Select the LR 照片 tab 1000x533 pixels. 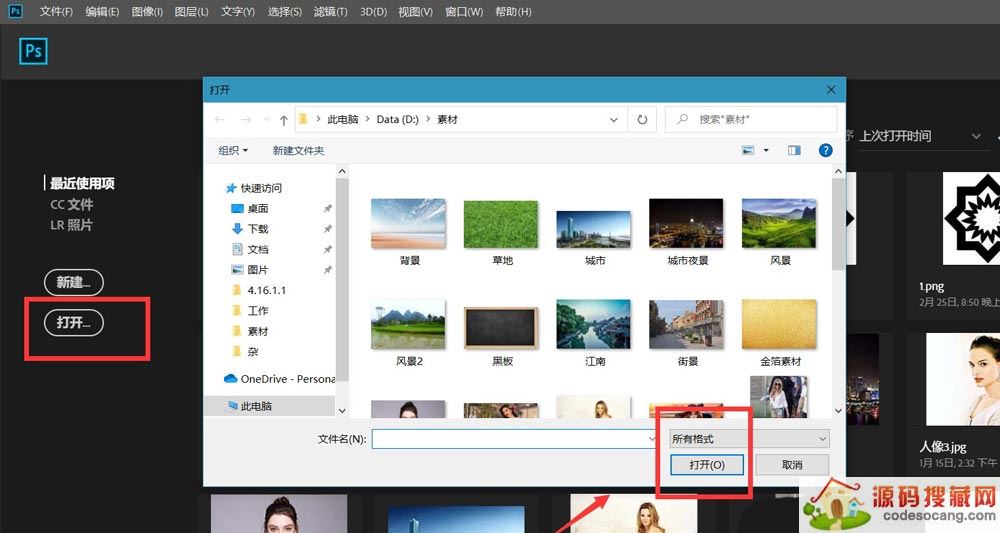(x=71, y=225)
